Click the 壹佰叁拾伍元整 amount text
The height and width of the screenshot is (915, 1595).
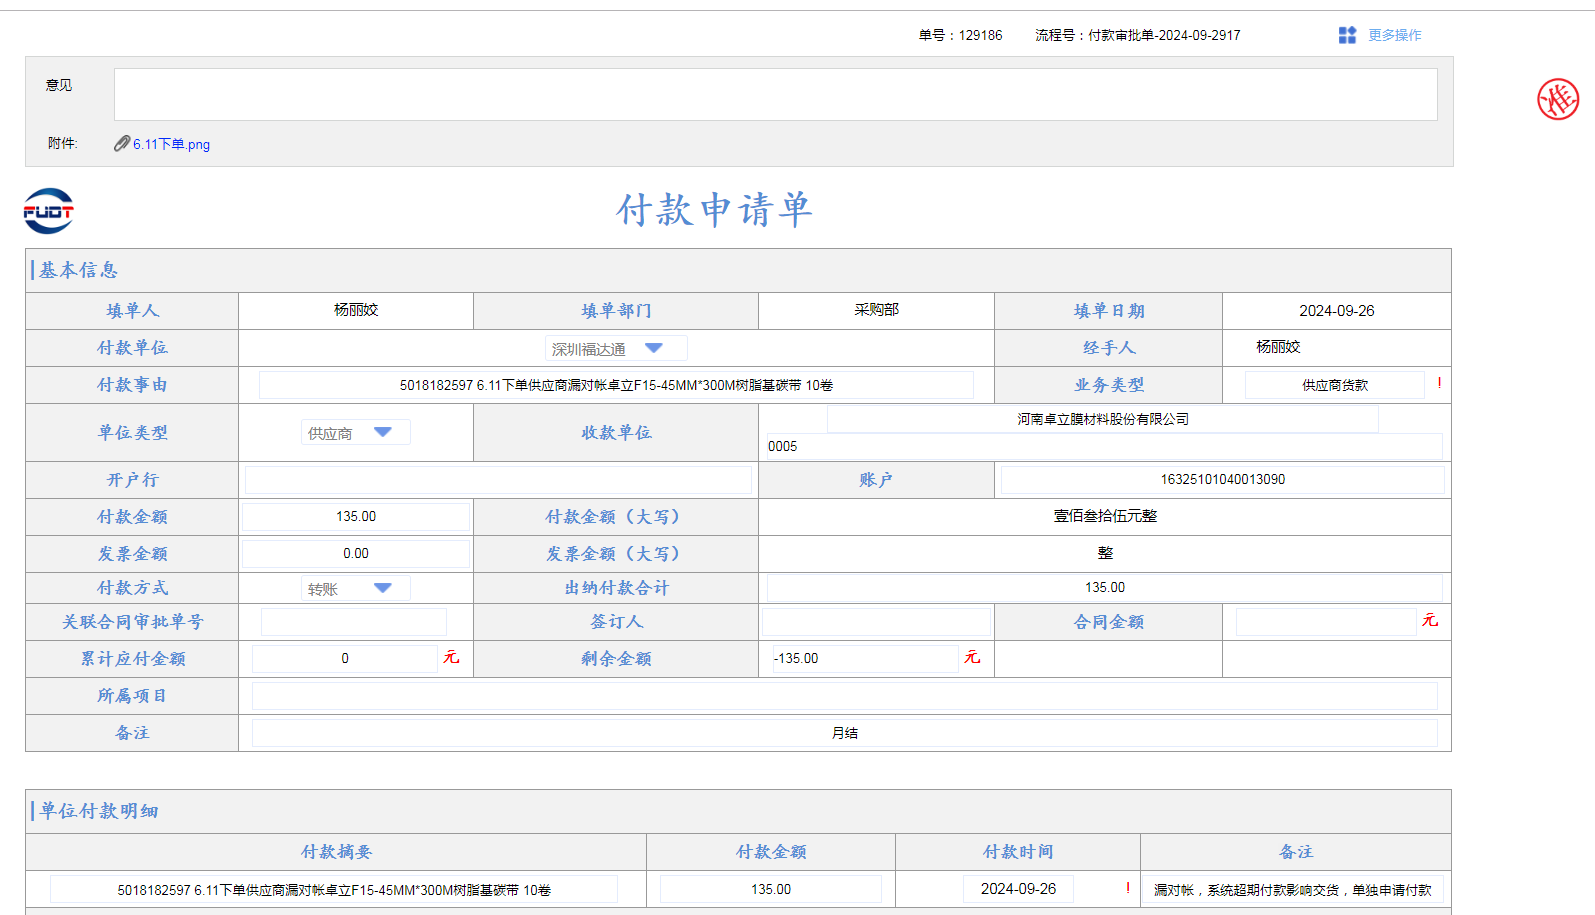click(1105, 516)
